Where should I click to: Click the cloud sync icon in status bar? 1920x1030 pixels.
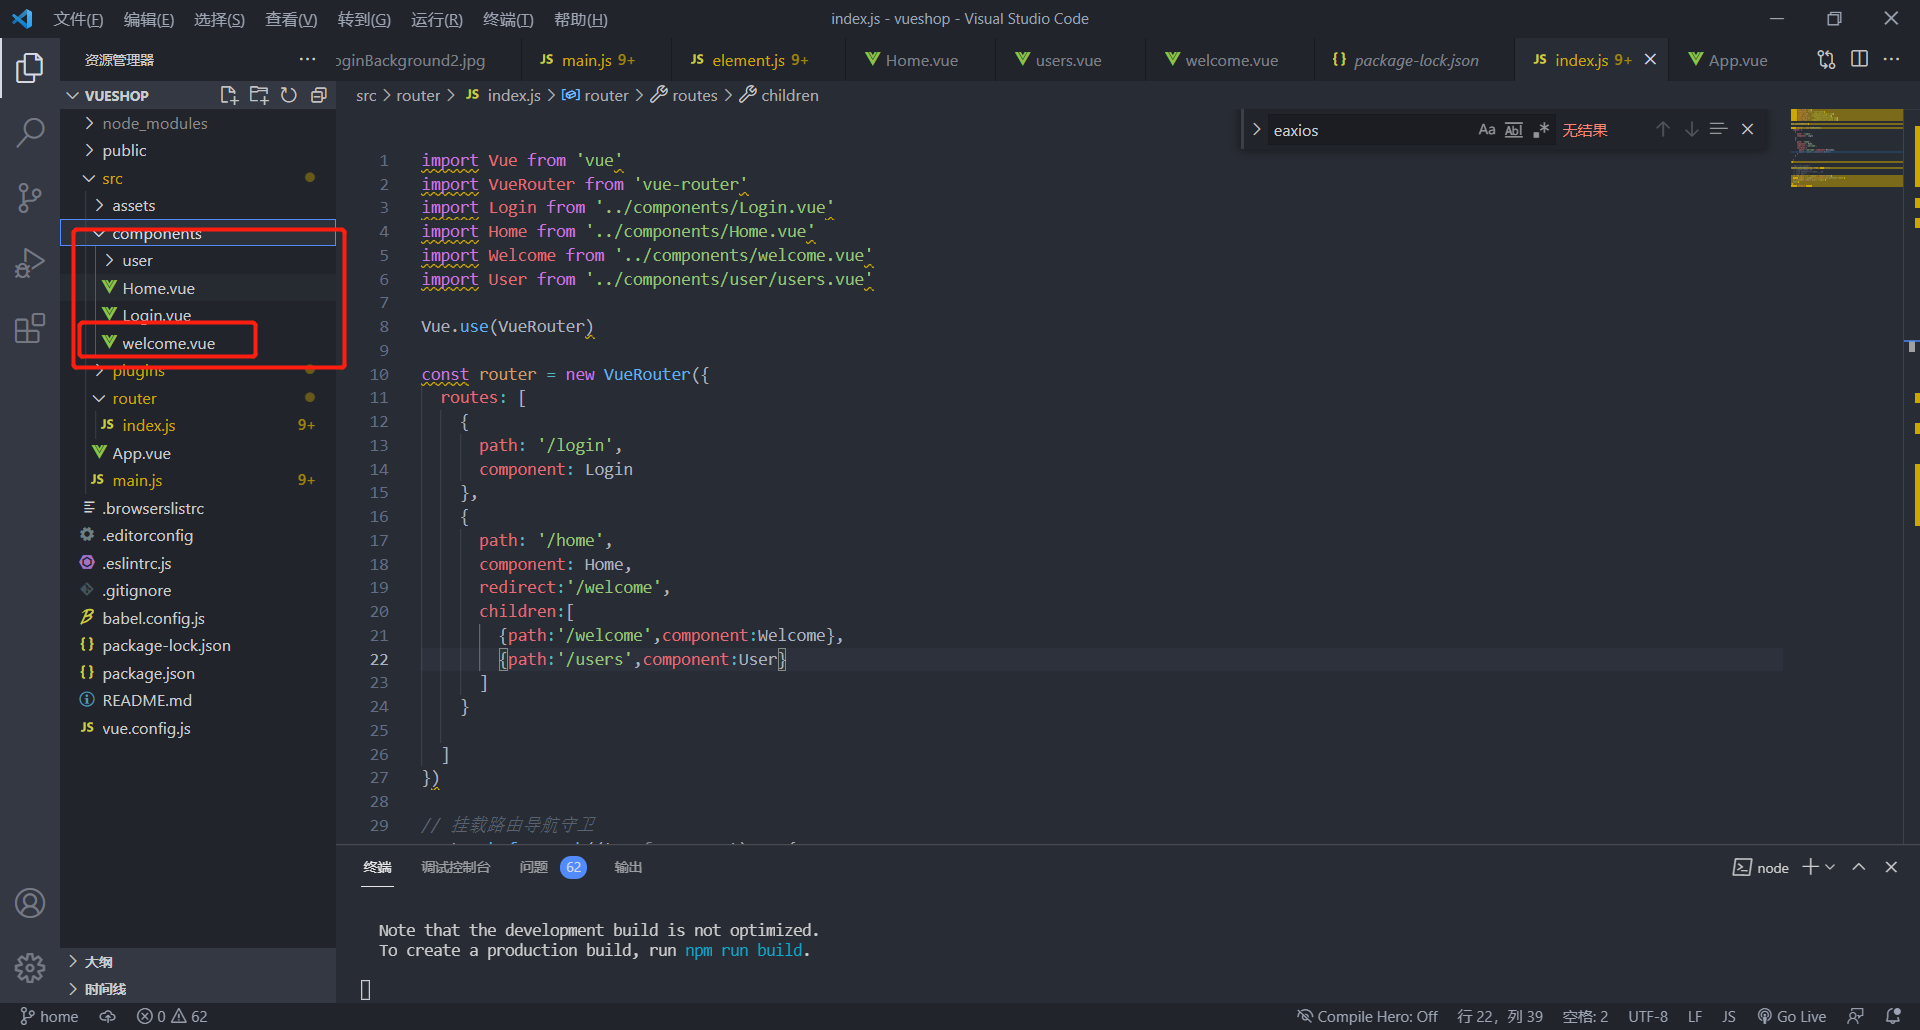(x=108, y=1016)
